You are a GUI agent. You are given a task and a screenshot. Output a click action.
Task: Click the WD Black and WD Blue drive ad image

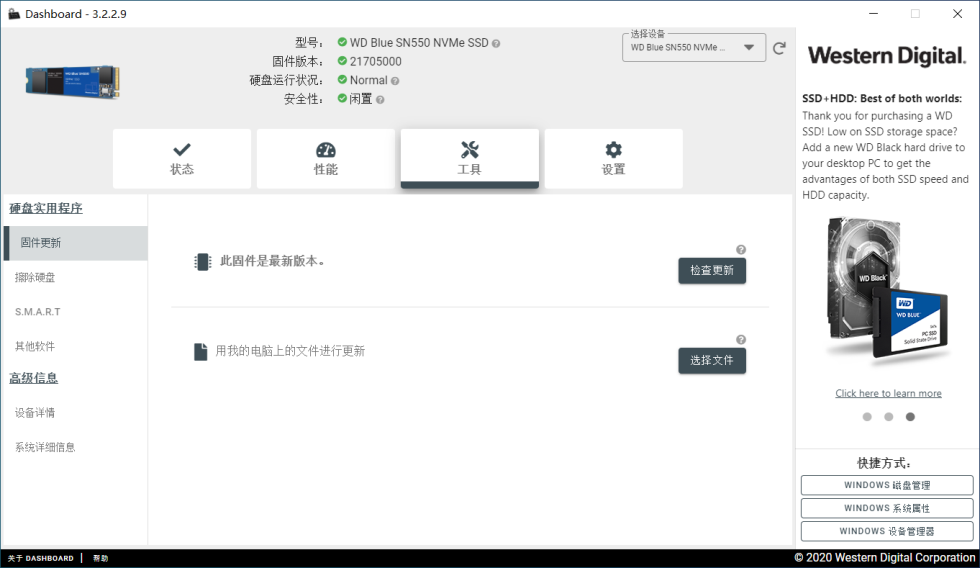pos(888,291)
